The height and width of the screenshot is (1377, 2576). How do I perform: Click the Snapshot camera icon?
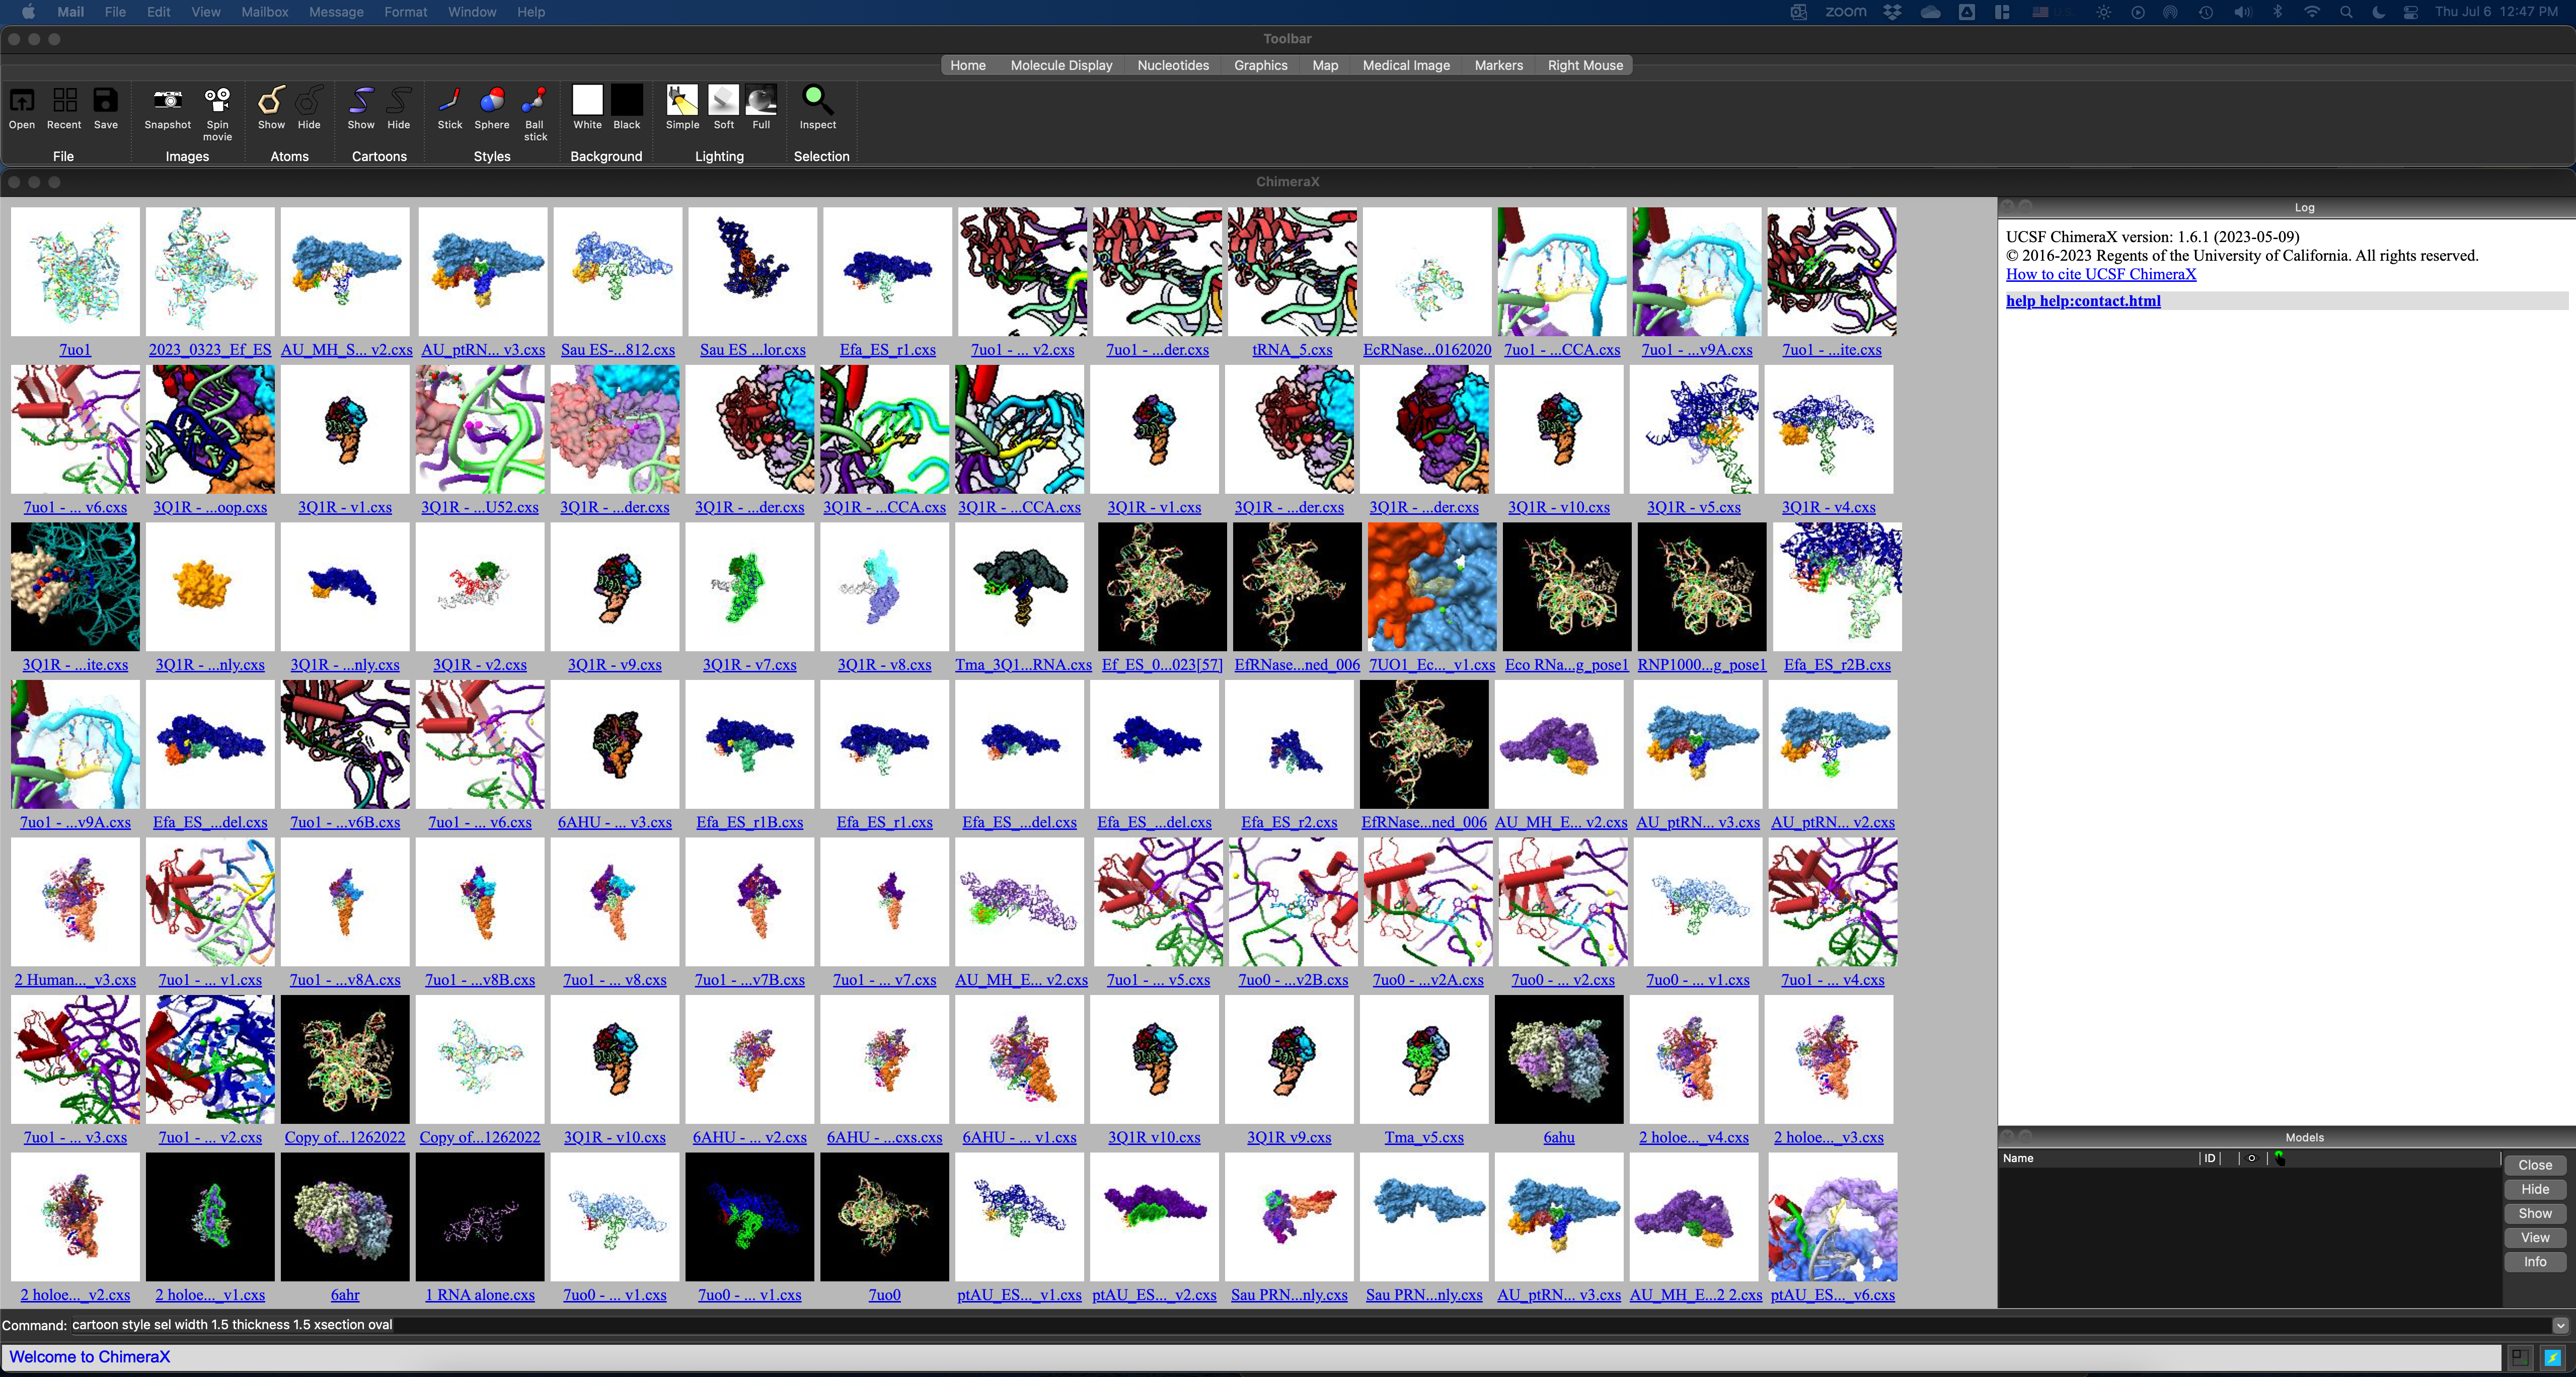click(167, 100)
